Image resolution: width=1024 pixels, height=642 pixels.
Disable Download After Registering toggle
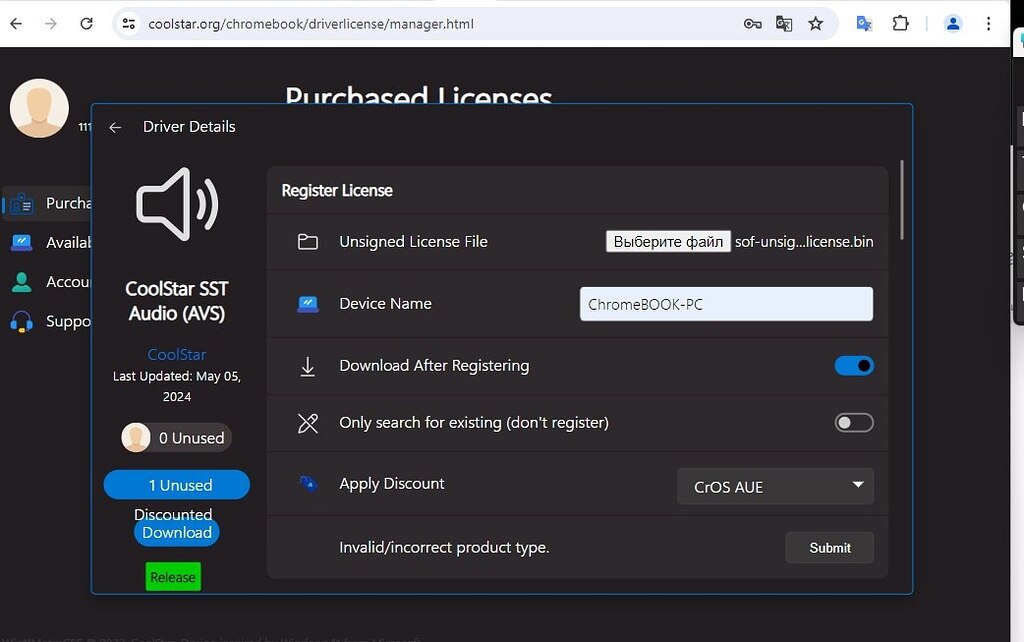(x=854, y=366)
